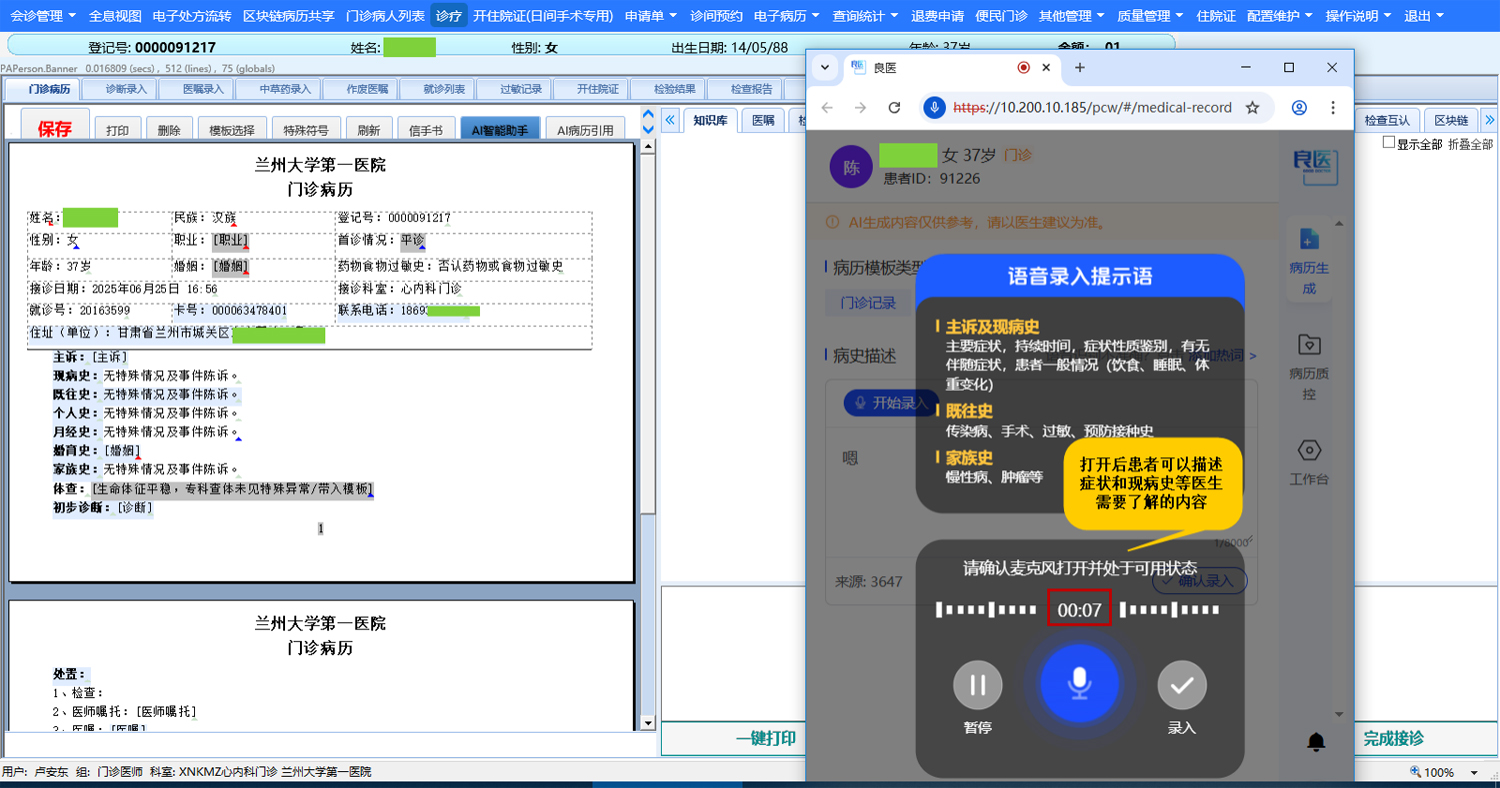1500x788 pixels.
Task: Open the 门诊病人列表 menu item
Action: pos(385,16)
